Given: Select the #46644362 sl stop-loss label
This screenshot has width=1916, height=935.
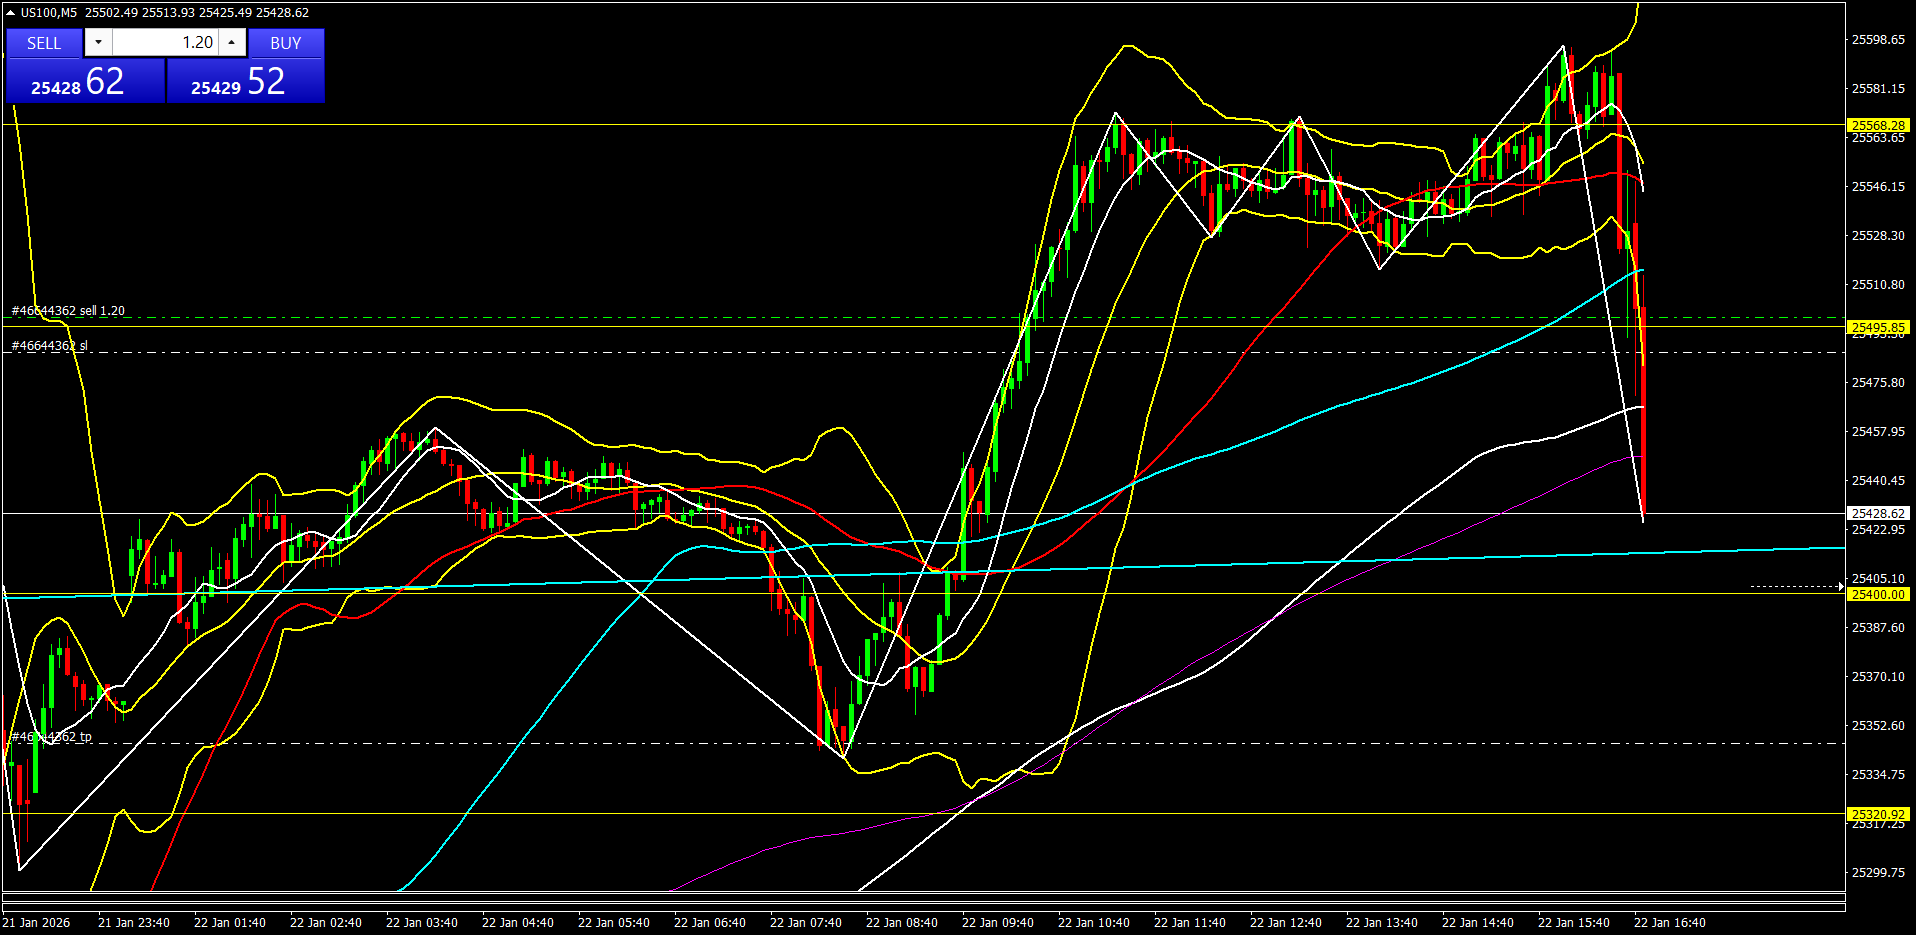Looking at the screenshot, I should click(x=50, y=346).
